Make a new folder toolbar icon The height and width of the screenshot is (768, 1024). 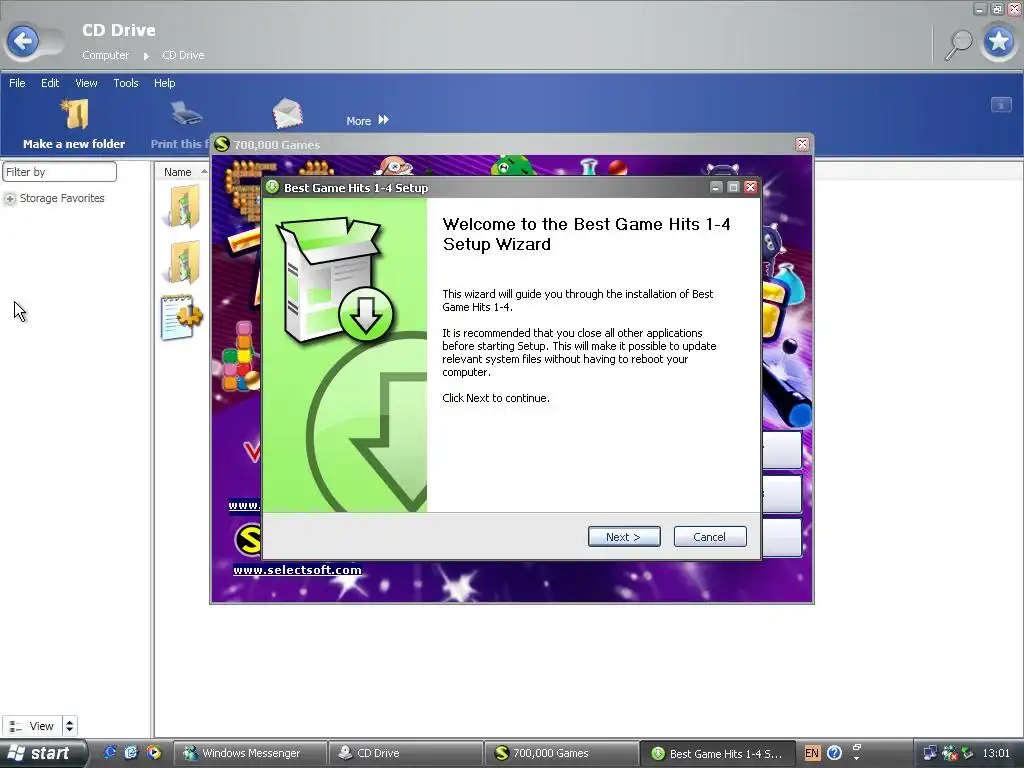(74, 114)
